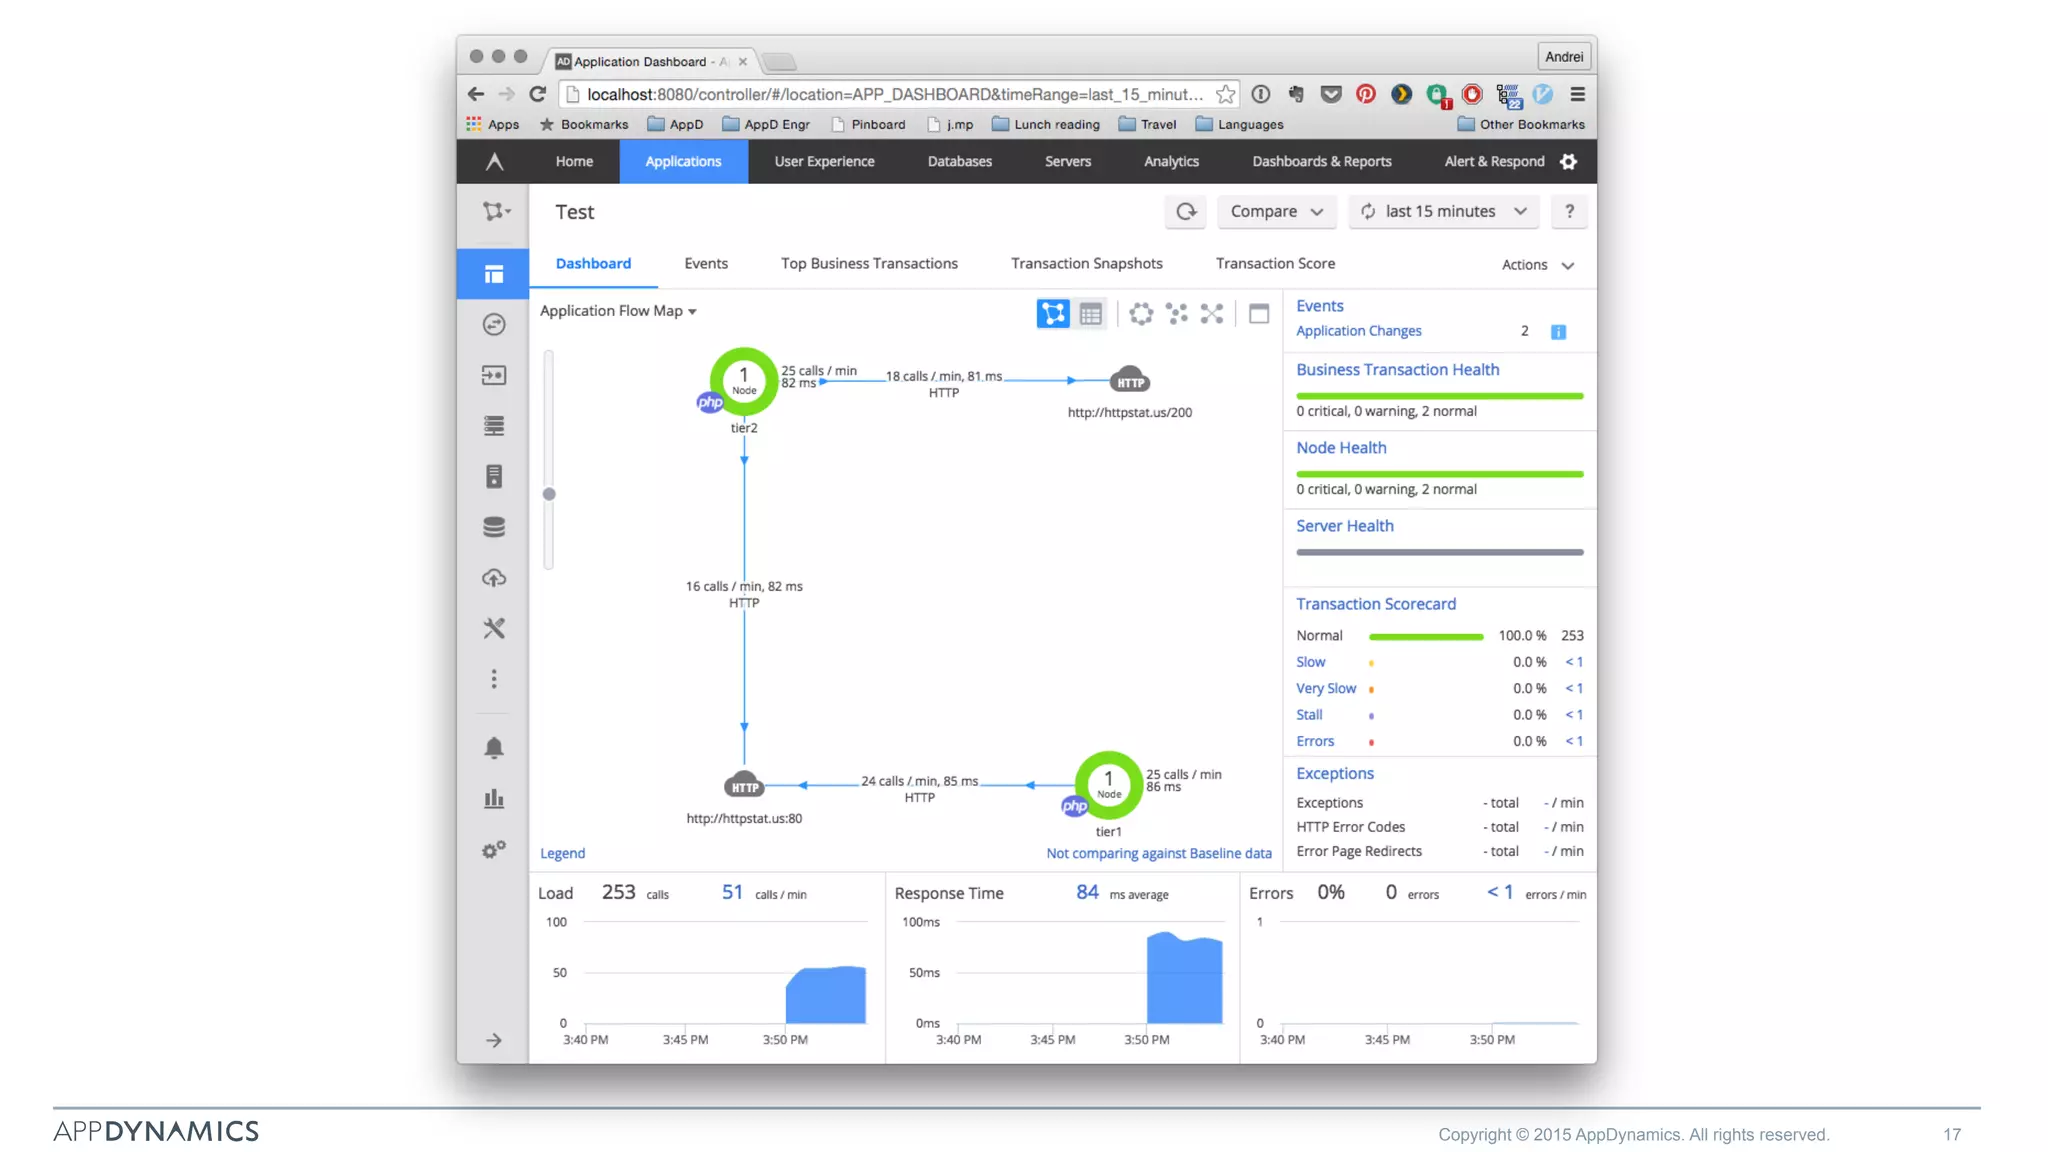This screenshot has width=2048, height=1152.
Task: Switch to Transaction Score tab
Action: (1275, 263)
